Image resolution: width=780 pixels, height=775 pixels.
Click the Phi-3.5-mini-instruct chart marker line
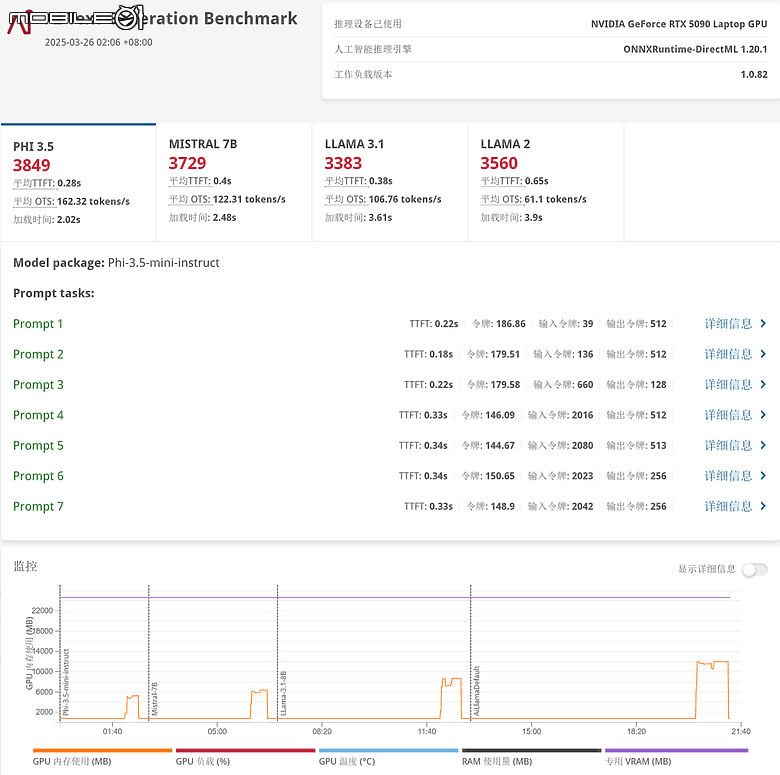60,653
